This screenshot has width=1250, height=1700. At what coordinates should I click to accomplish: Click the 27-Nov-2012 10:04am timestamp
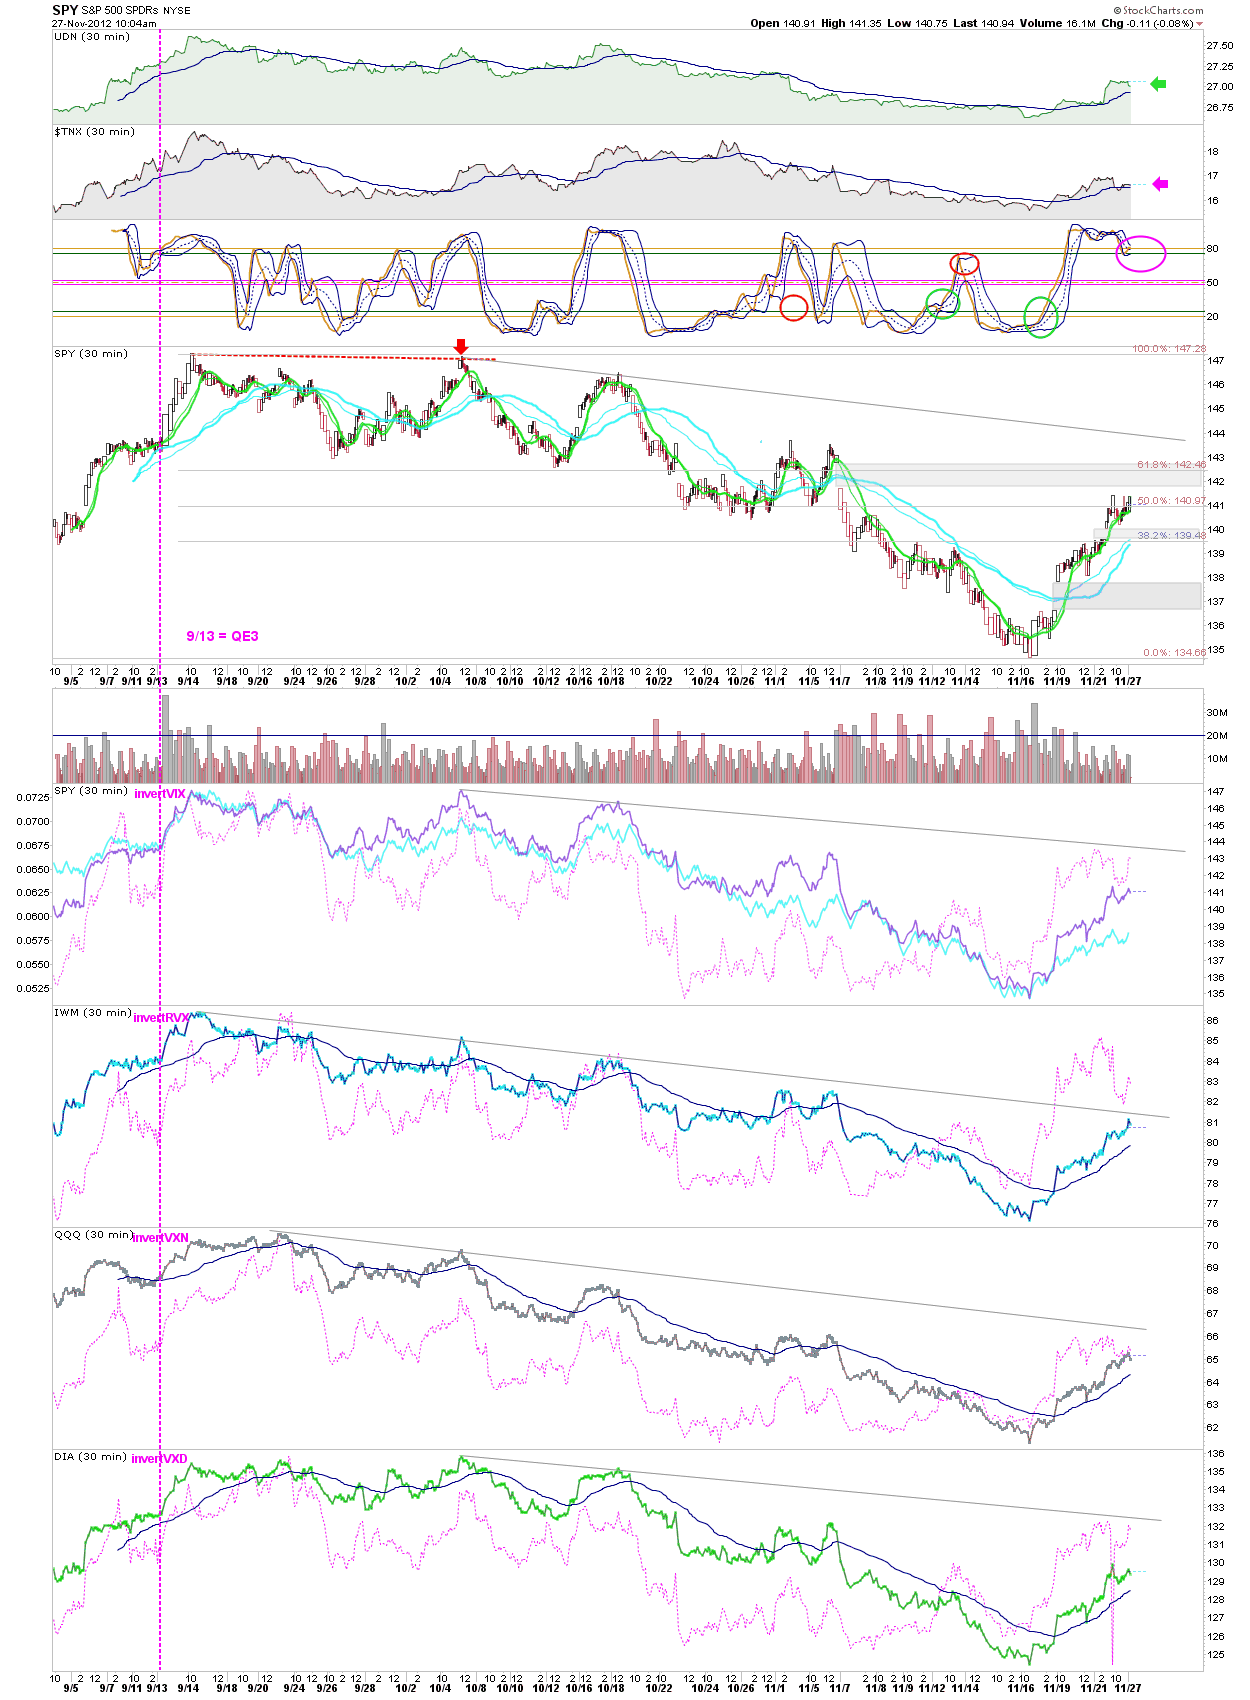tap(104, 24)
